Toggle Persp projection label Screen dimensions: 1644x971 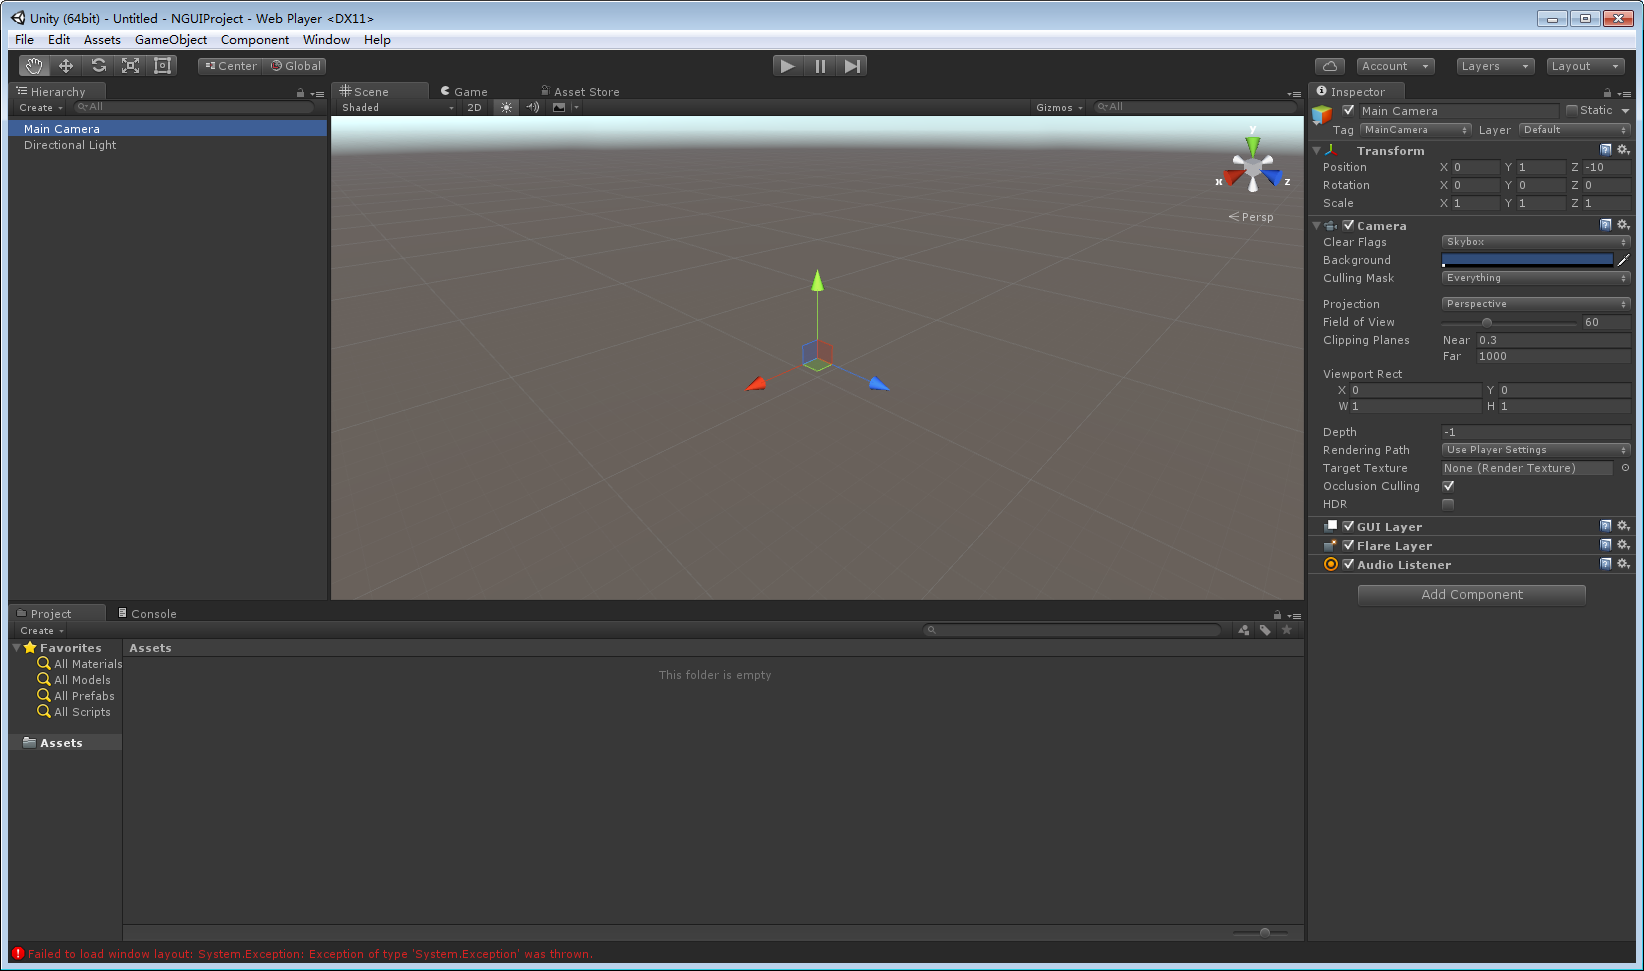1251,217
